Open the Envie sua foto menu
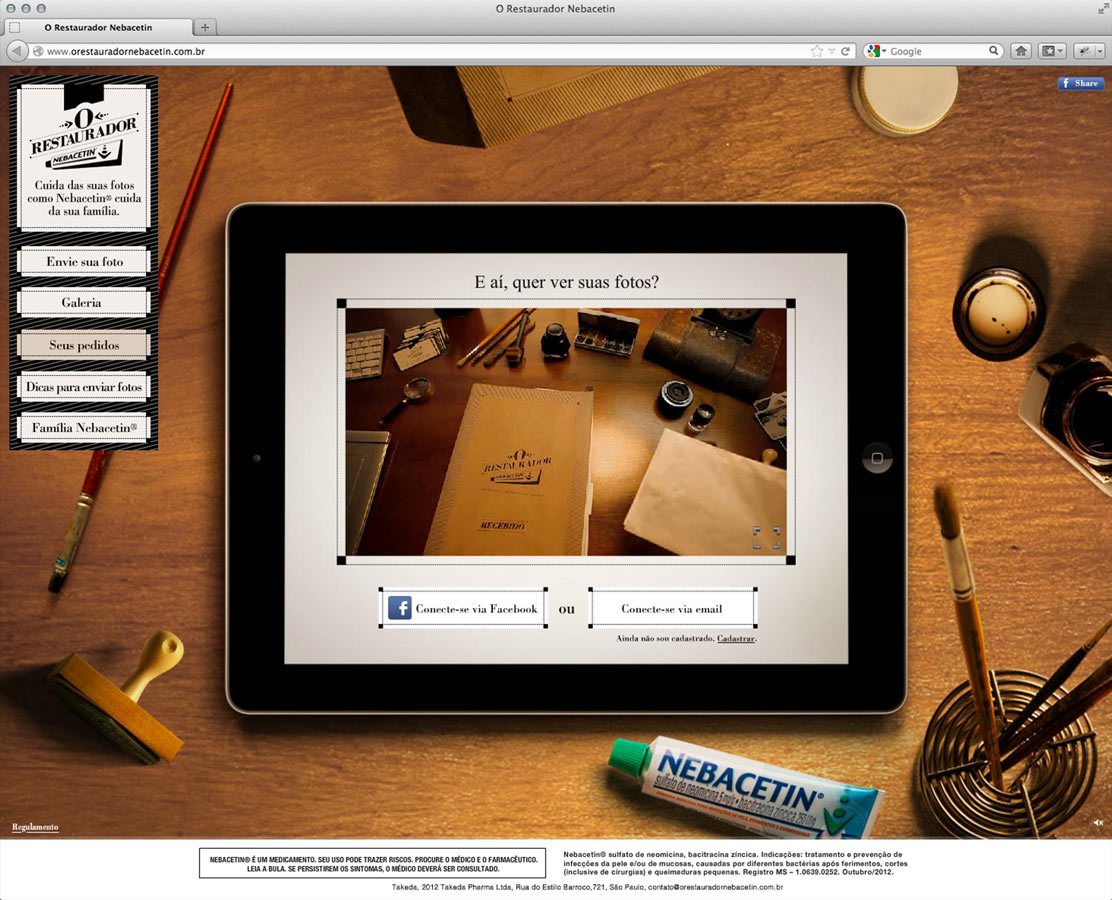 pos(84,262)
